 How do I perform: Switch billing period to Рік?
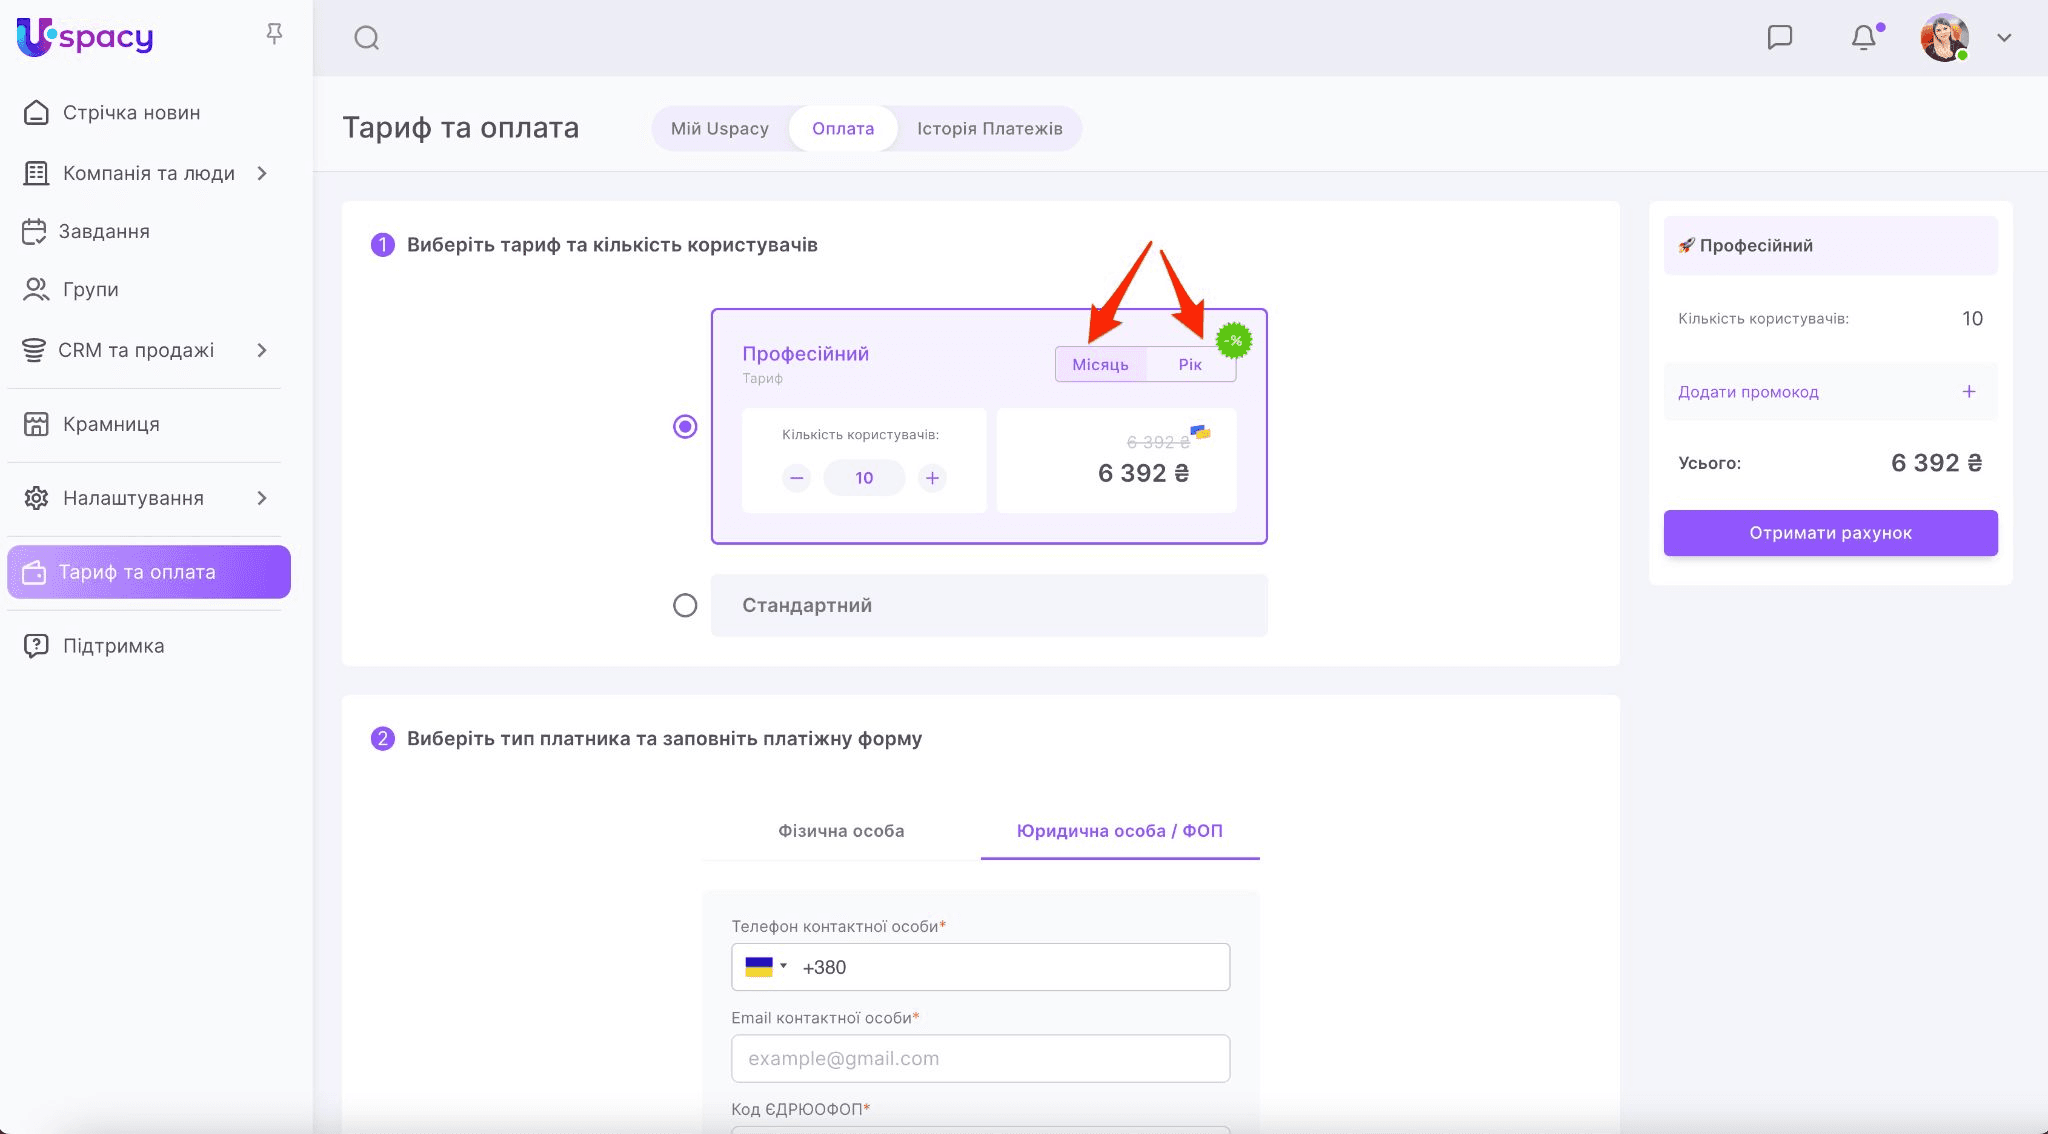[1189, 364]
